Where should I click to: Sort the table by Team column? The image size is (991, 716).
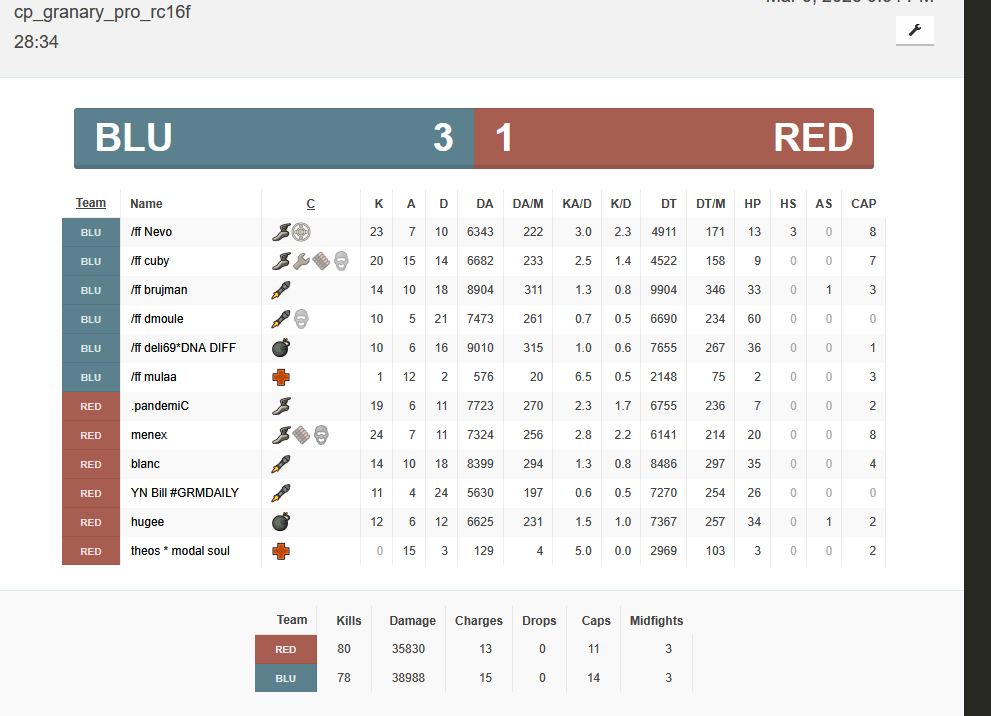(x=91, y=203)
